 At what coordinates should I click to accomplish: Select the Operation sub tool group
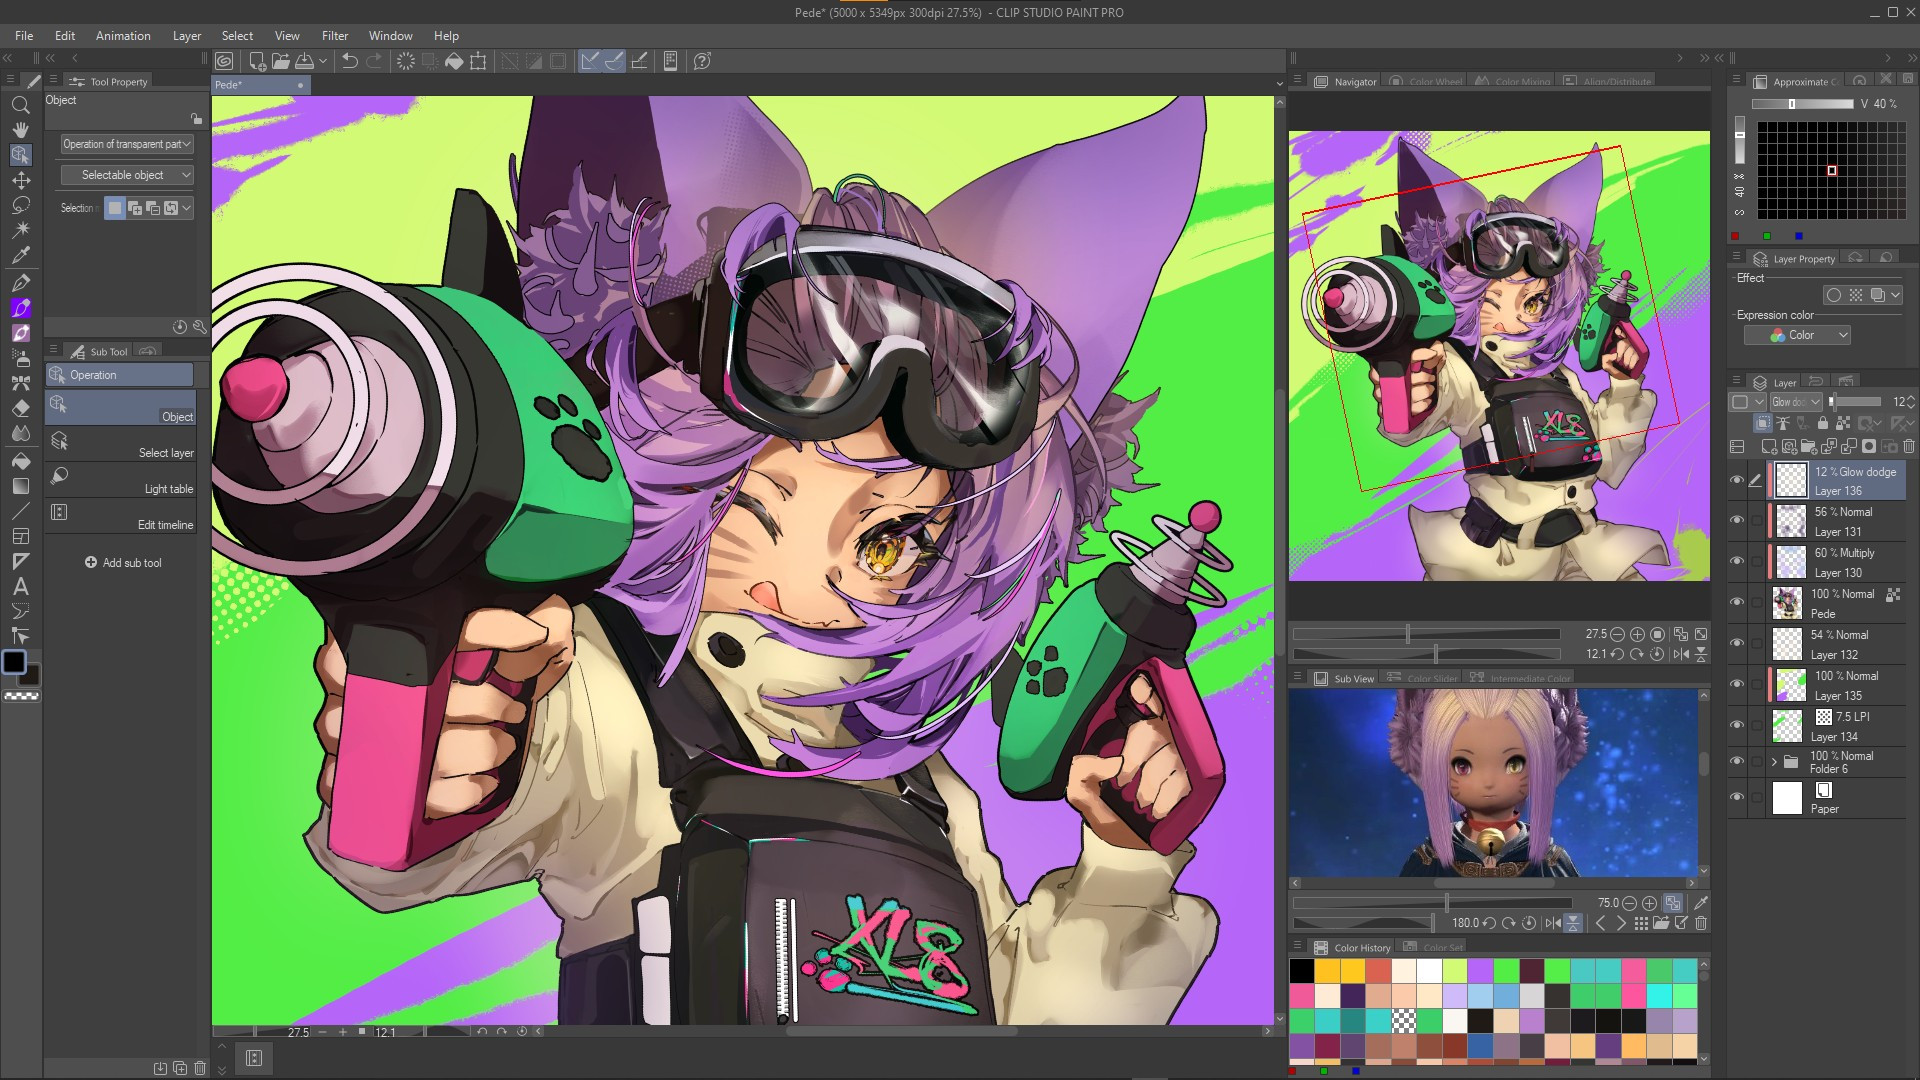click(119, 375)
